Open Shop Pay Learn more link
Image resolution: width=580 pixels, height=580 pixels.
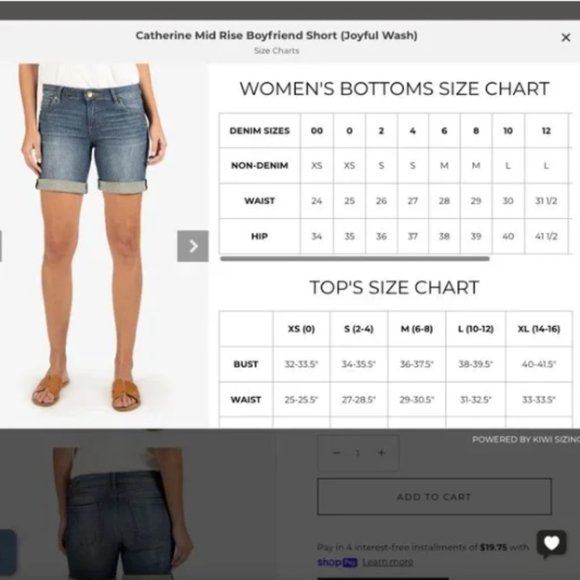click(x=388, y=562)
